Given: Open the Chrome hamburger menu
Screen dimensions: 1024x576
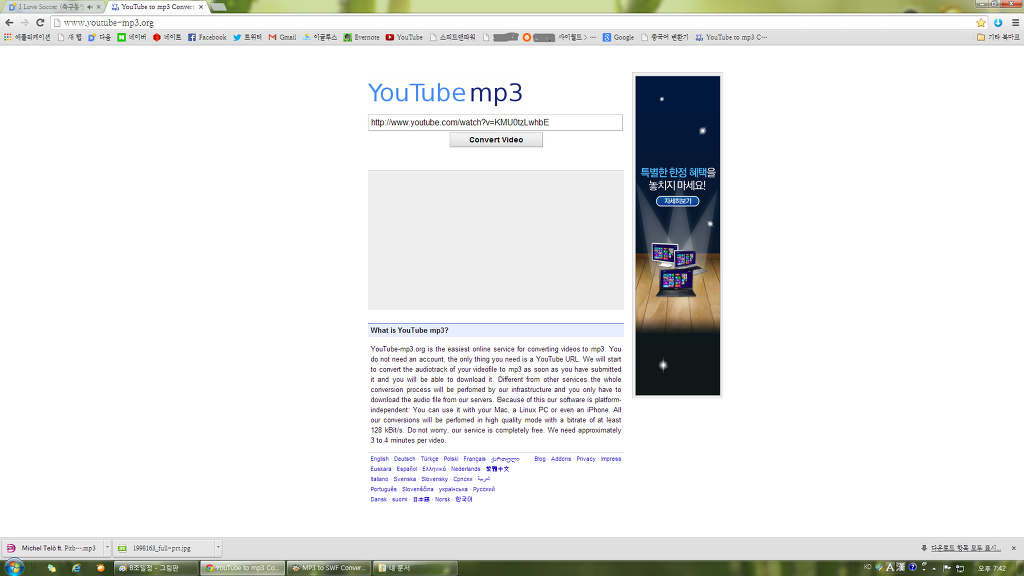Looking at the screenshot, I should pos(1014,22).
